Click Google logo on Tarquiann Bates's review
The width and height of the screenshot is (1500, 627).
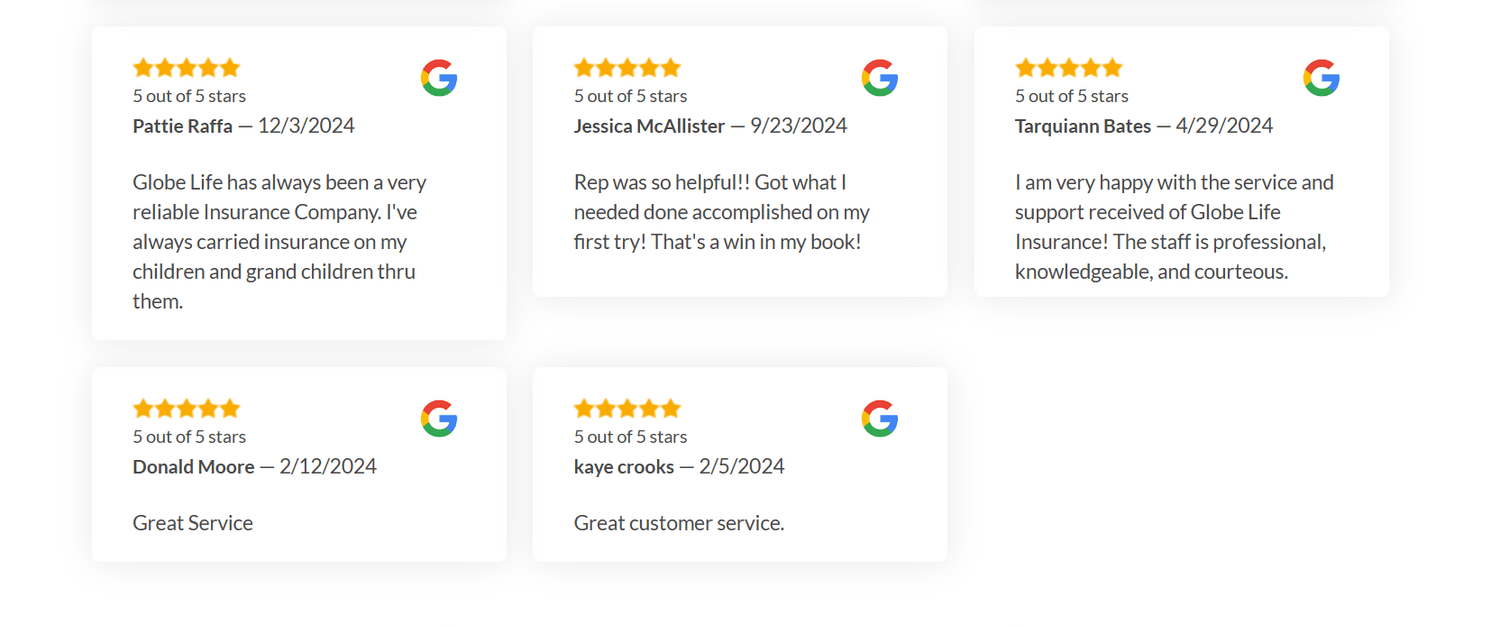(x=1321, y=78)
